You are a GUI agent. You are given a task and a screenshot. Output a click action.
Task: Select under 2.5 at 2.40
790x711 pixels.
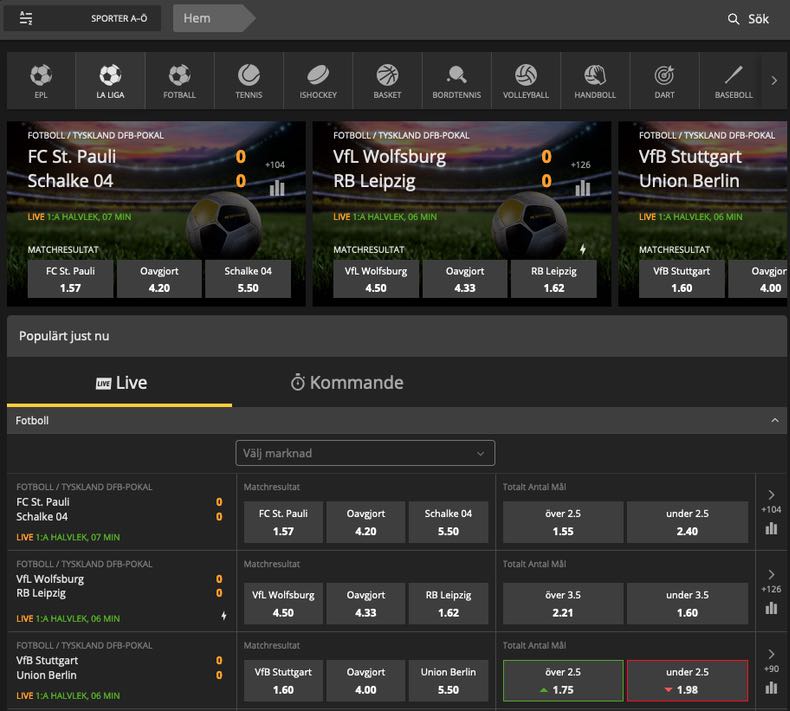pos(687,522)
